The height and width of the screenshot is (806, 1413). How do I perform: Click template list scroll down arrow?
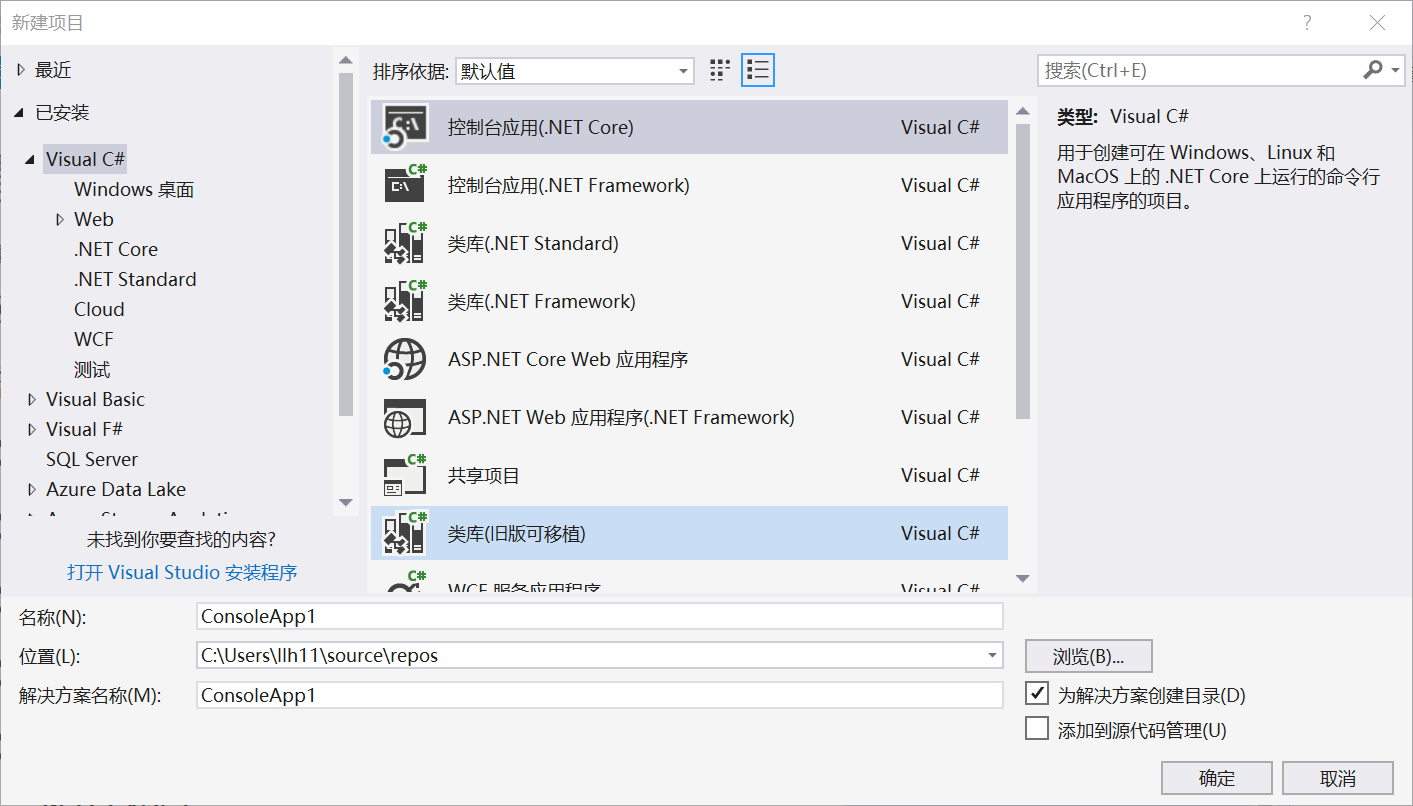1023,578
